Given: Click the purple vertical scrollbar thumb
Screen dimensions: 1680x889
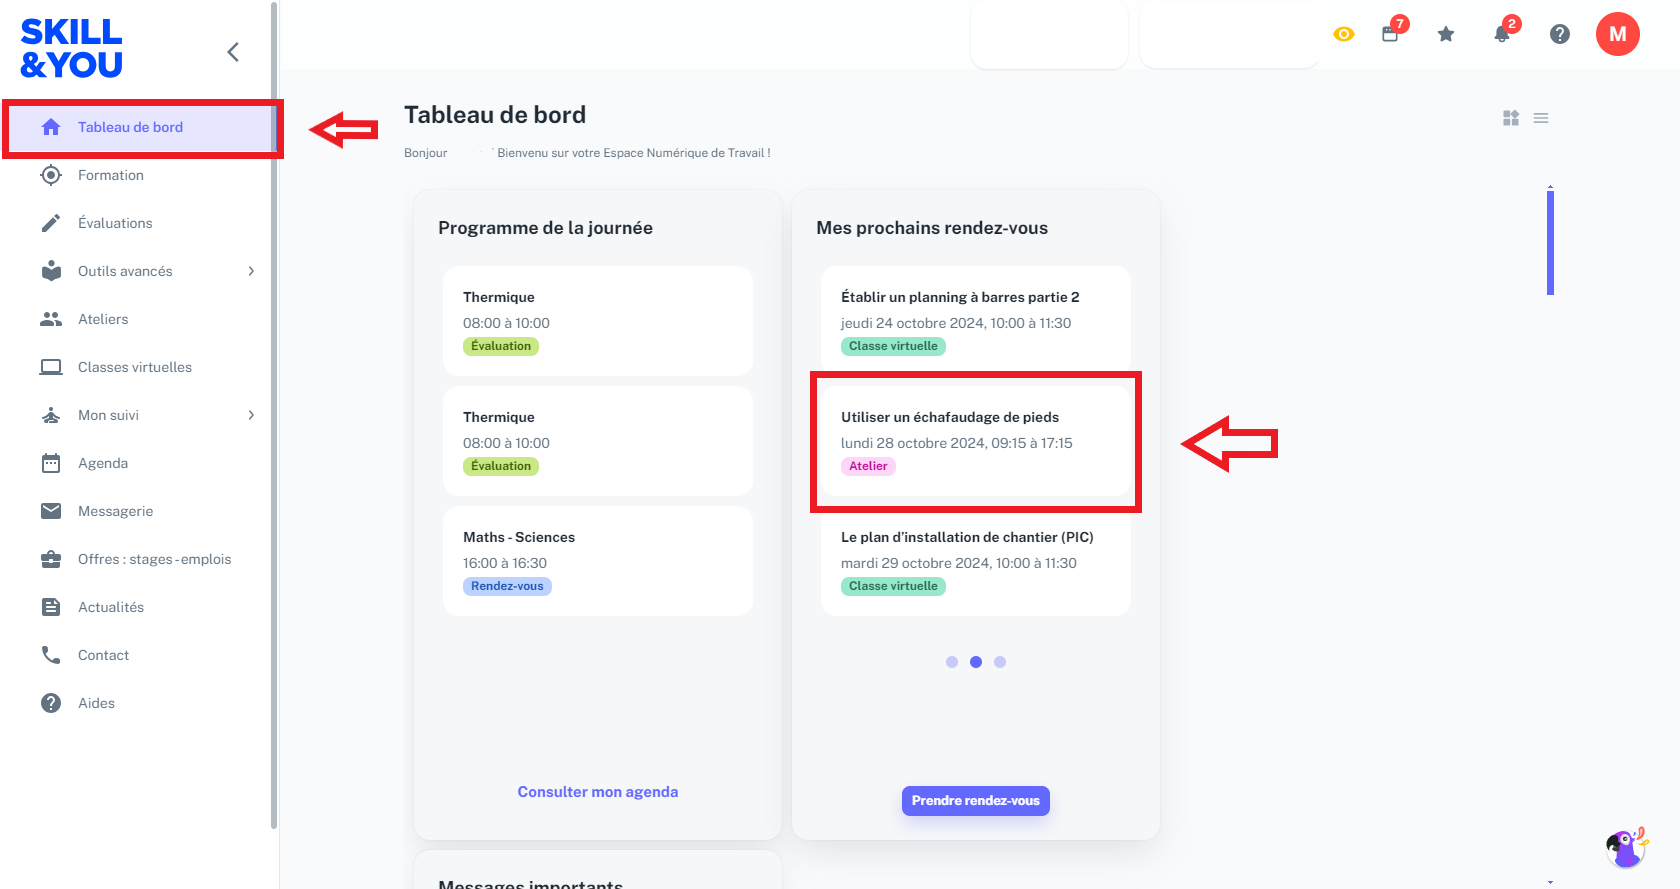Looking at the screenshot, I should coord(1550,242).
